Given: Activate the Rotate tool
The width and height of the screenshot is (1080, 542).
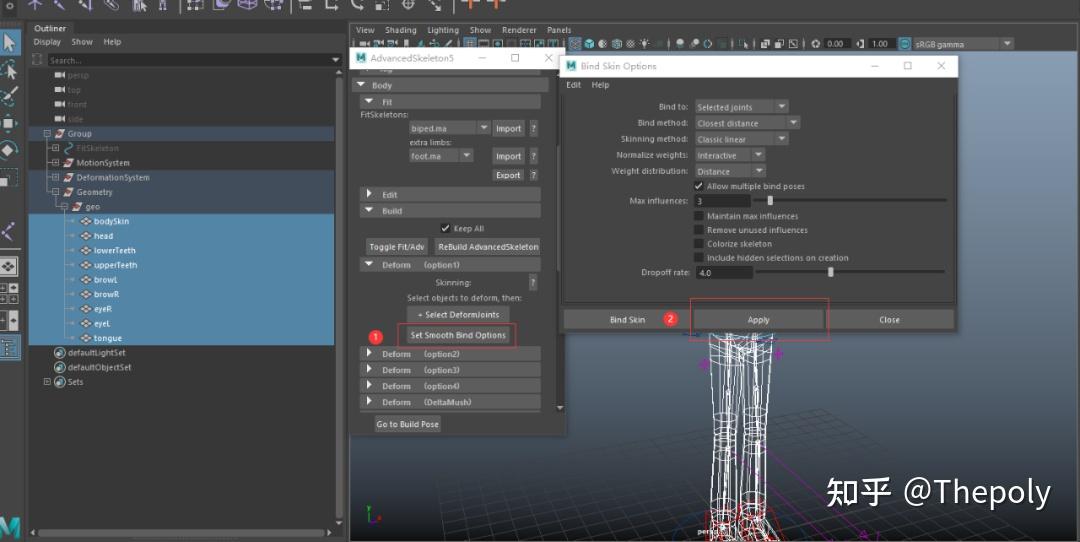Looking at the screenshot, I should 9,151.
